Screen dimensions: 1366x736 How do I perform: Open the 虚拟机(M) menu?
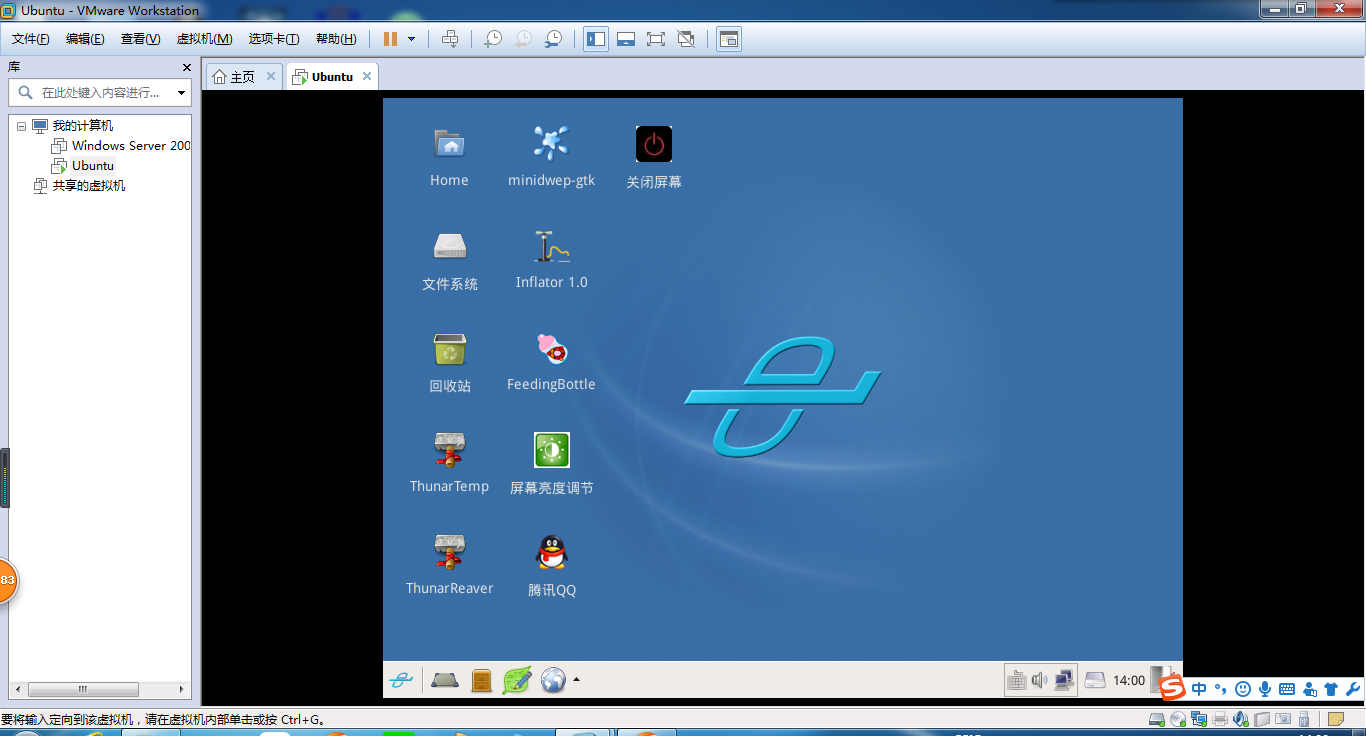204,39
